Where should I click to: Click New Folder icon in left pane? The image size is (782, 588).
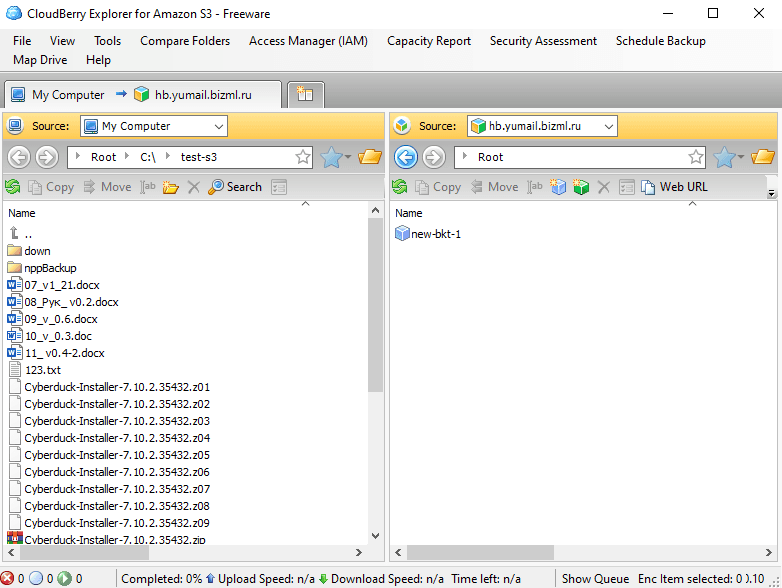pyautogui.click(x=171, y=188)
